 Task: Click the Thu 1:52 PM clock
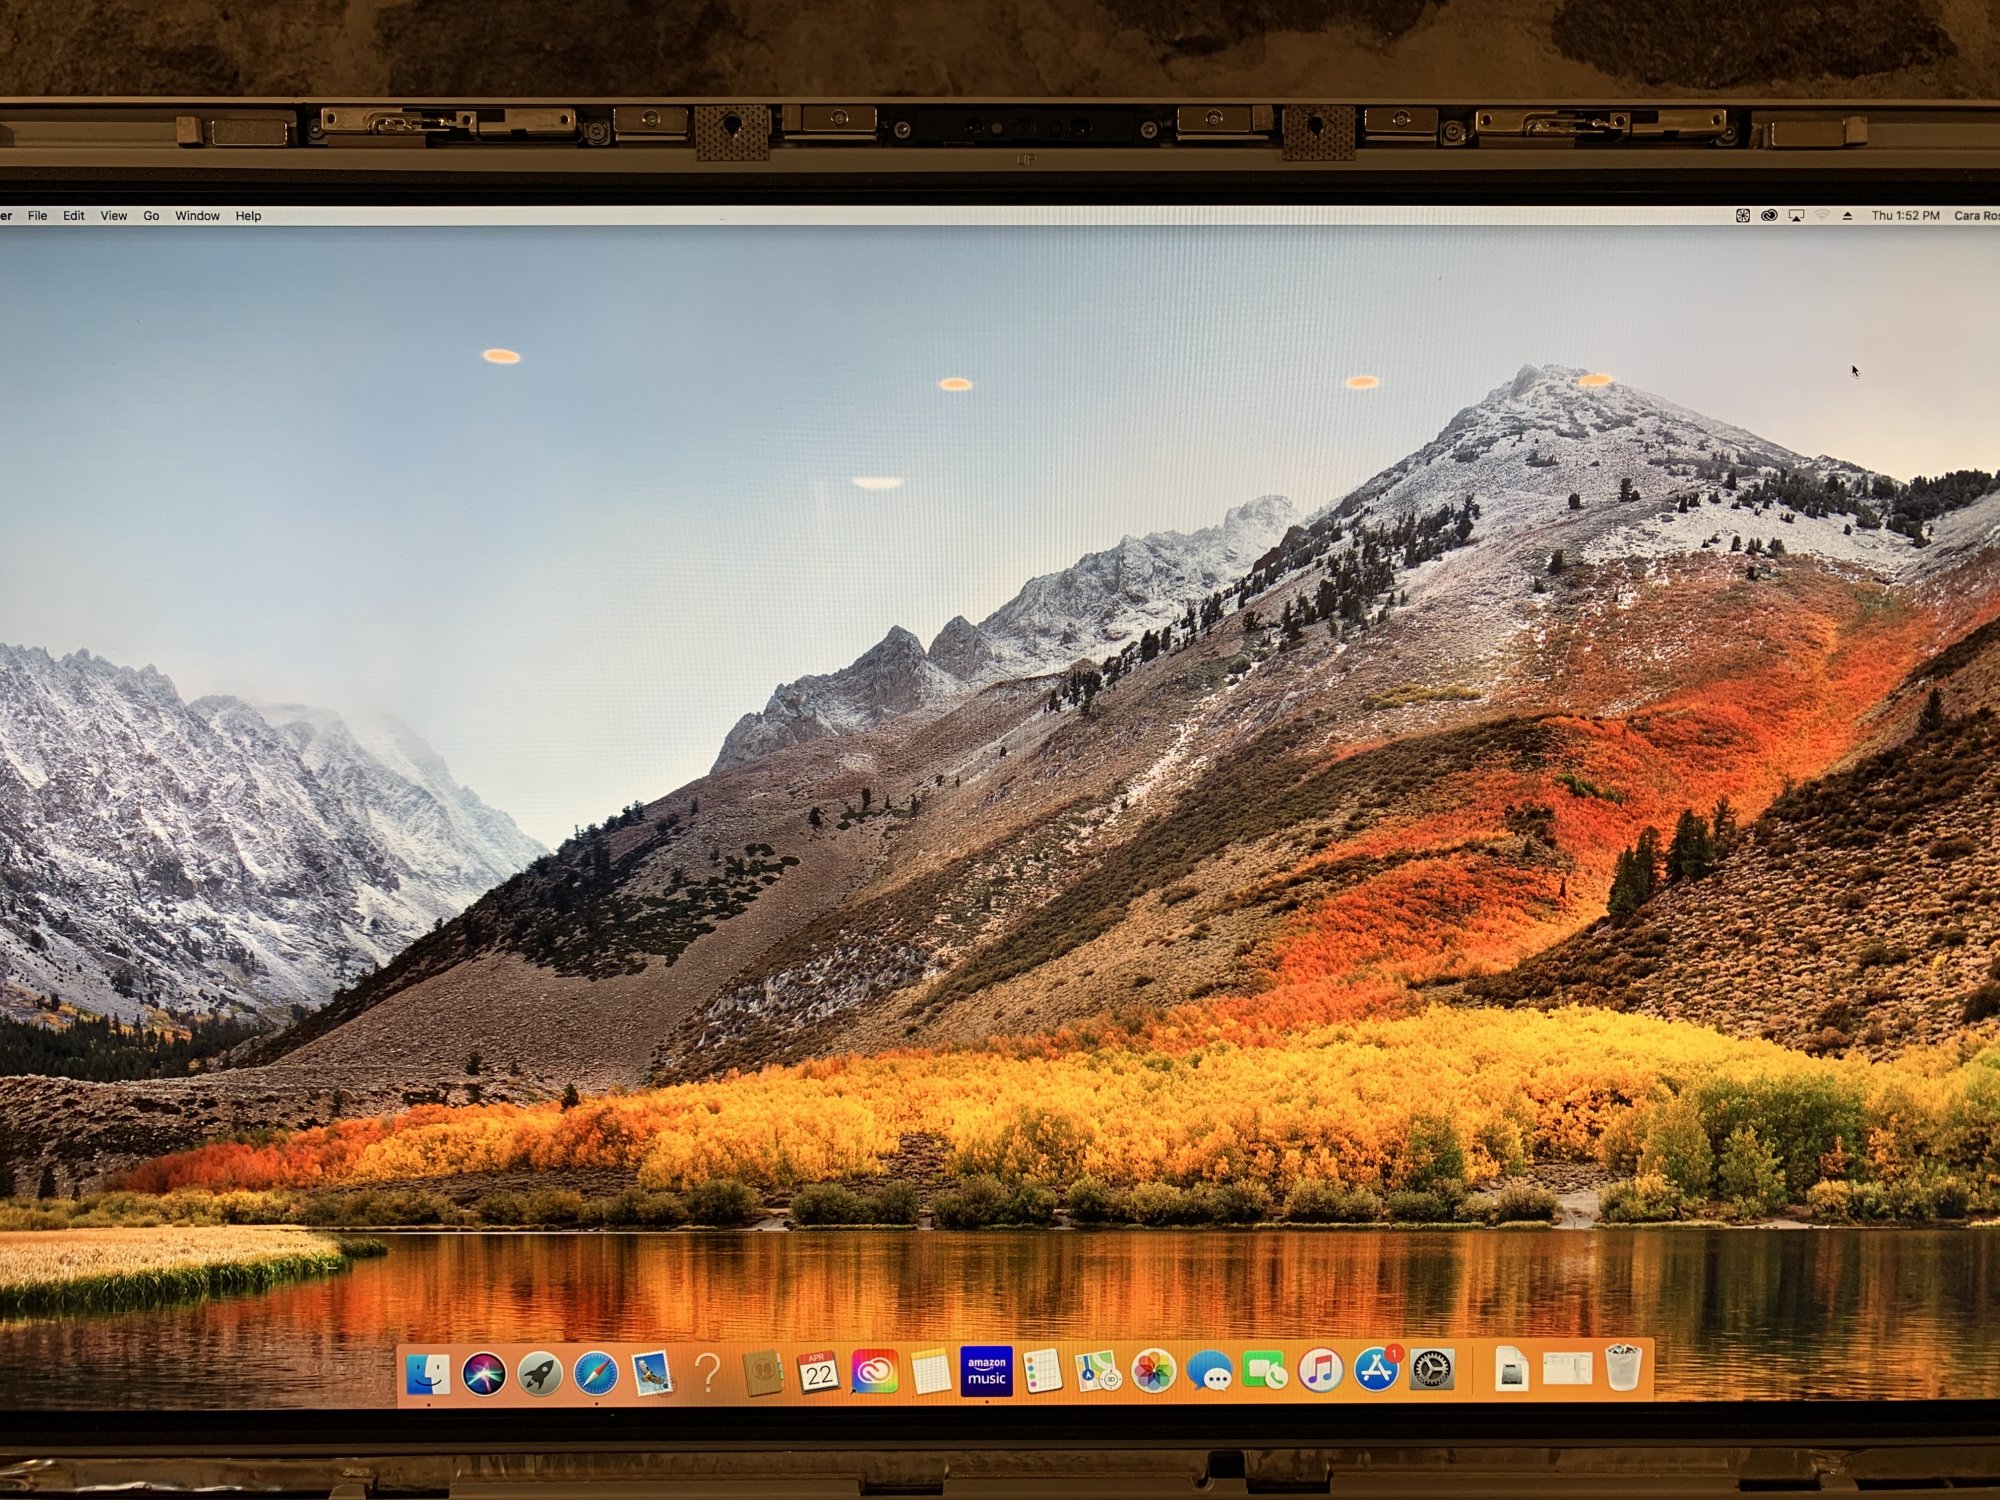click(x=1905, y=216)
